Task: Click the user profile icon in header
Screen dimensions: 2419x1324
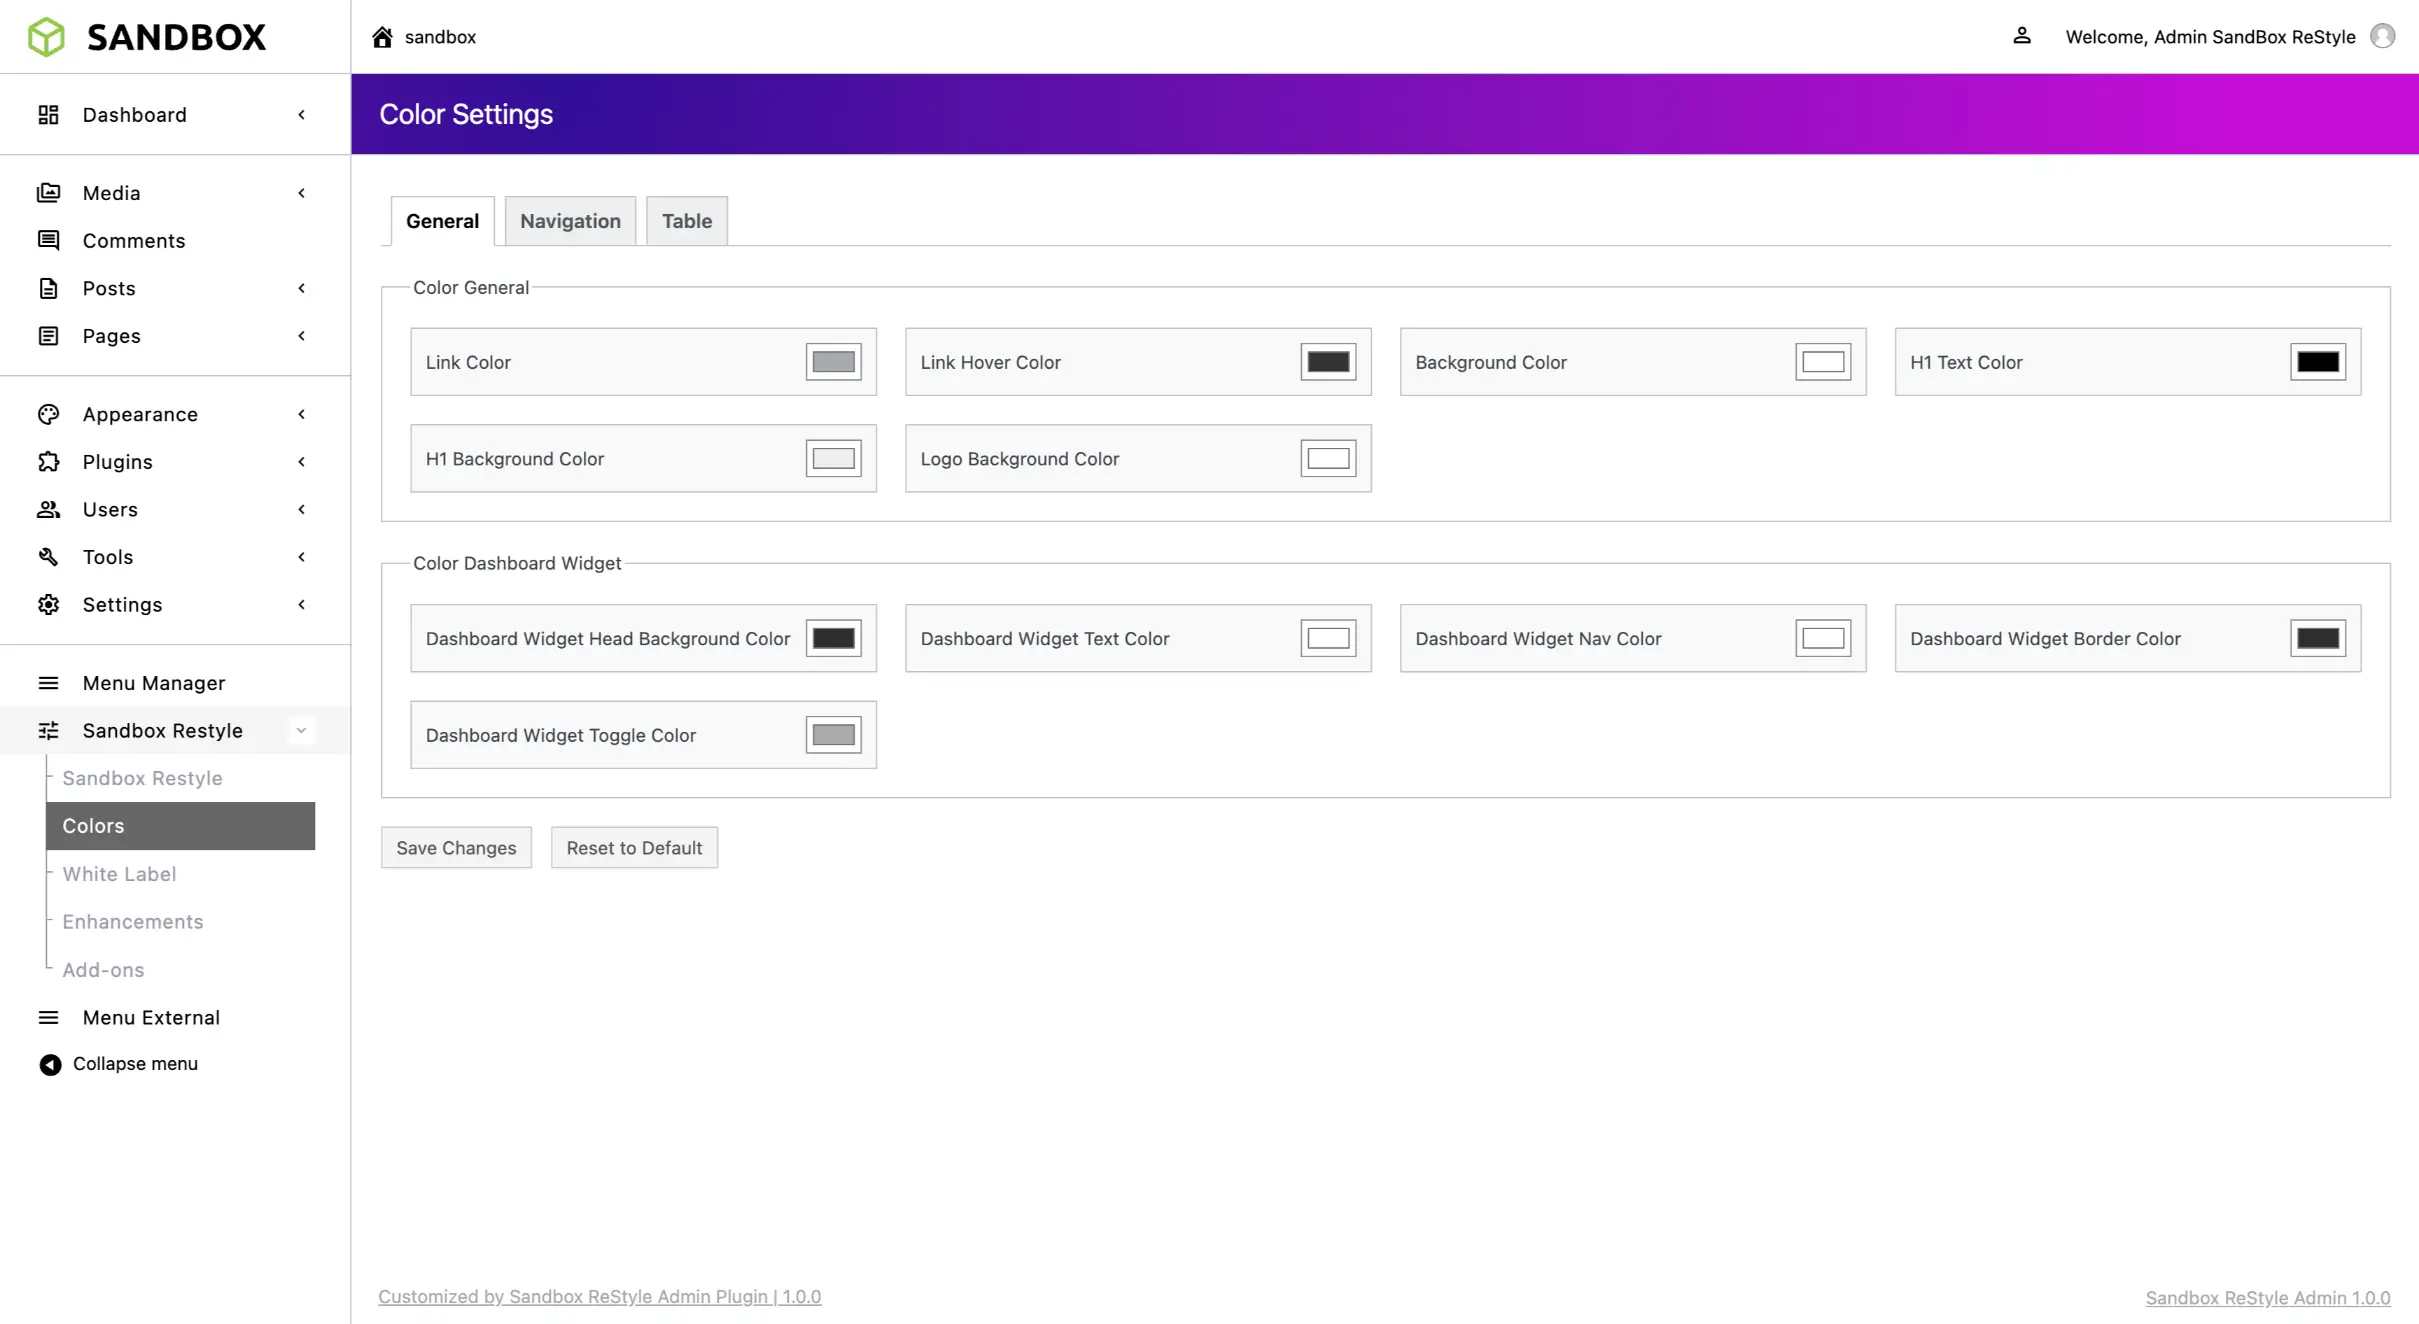Action: (2021, 36)
